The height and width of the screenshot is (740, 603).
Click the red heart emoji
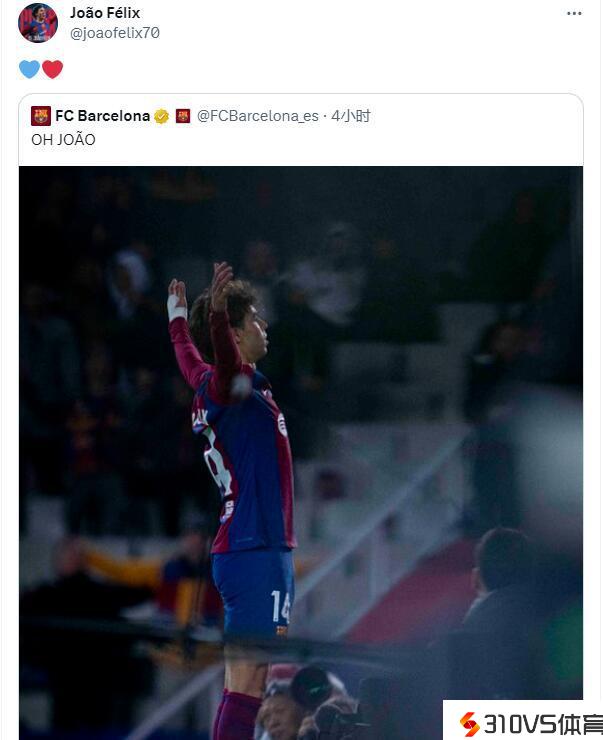point(52,69)
